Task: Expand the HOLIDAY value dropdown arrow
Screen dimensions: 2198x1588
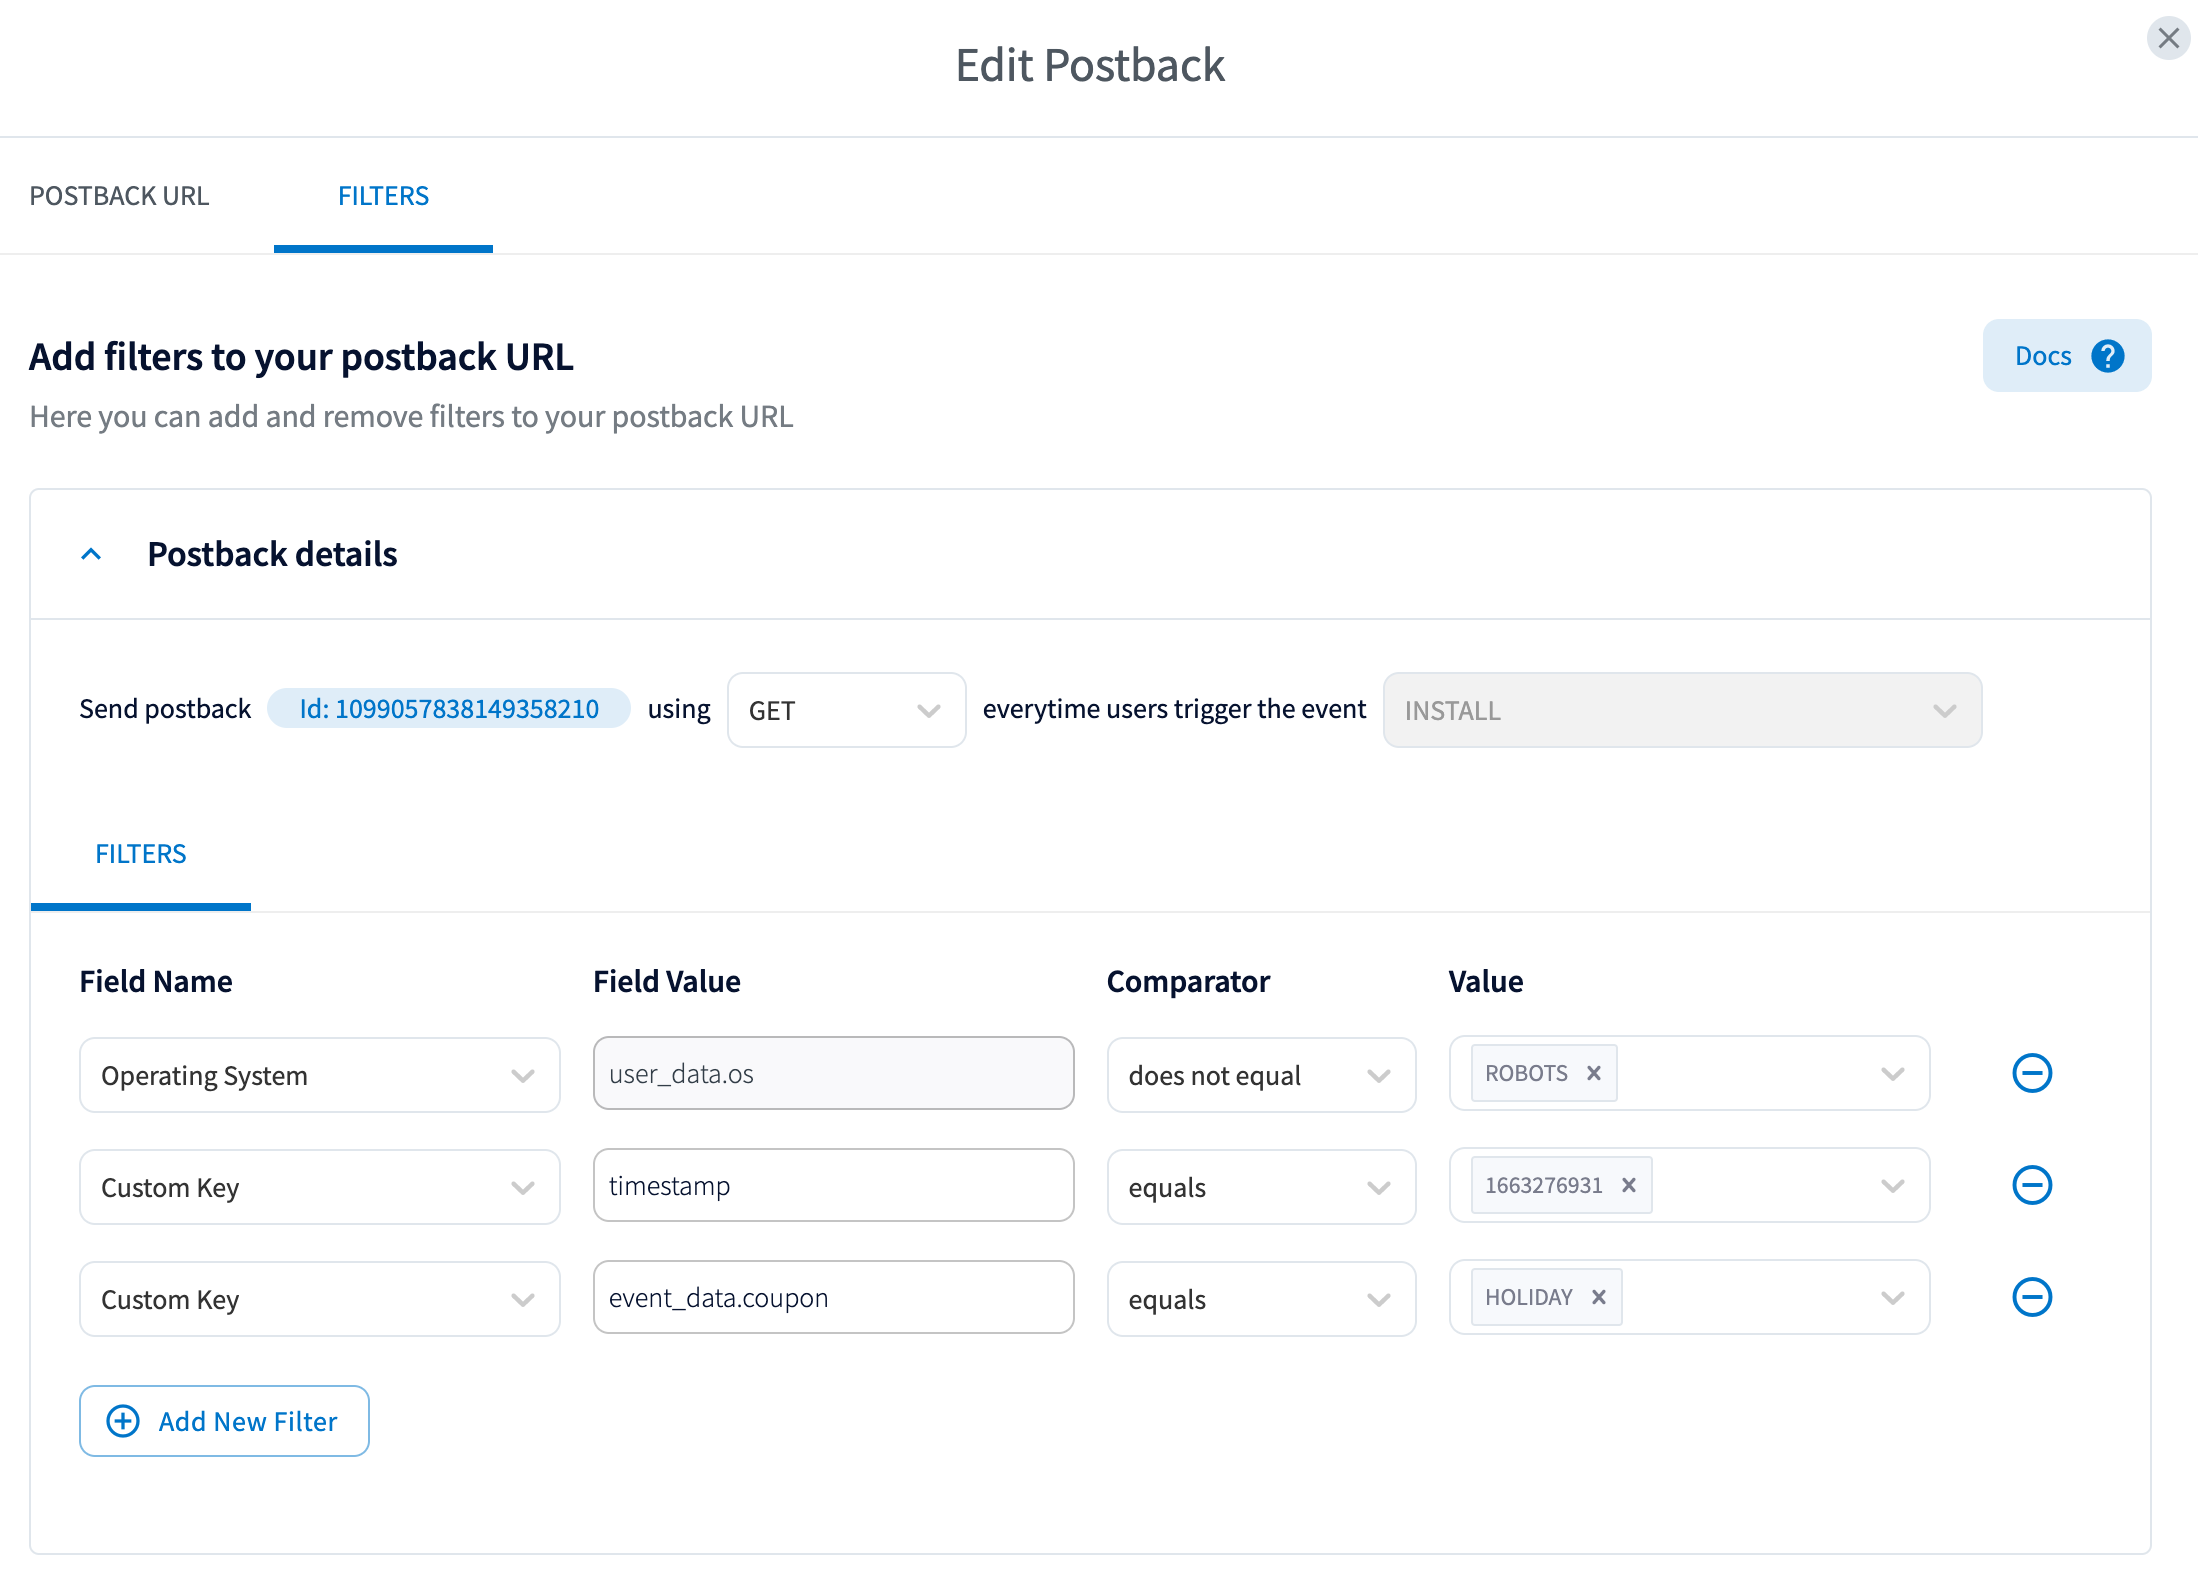Action: (1892, 1298)
